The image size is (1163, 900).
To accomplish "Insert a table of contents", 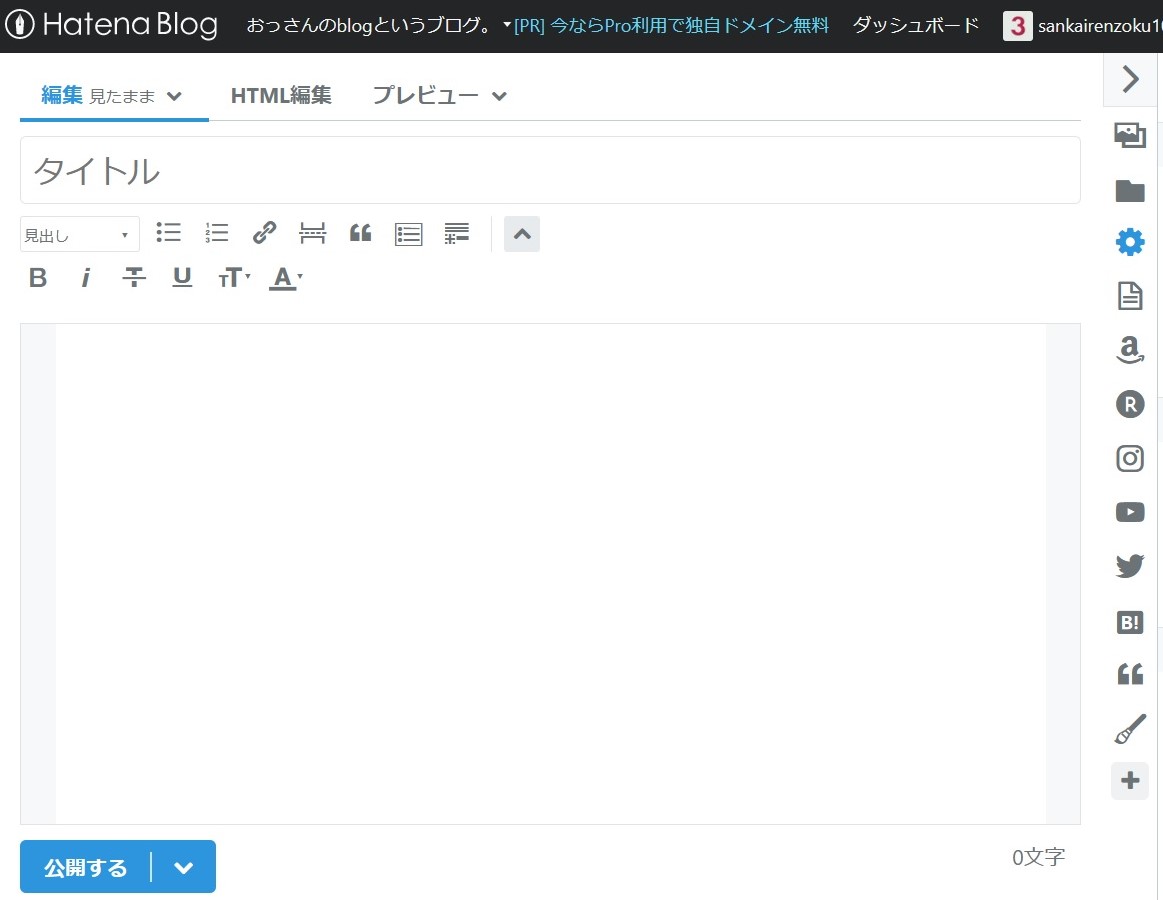I will 409,234.
